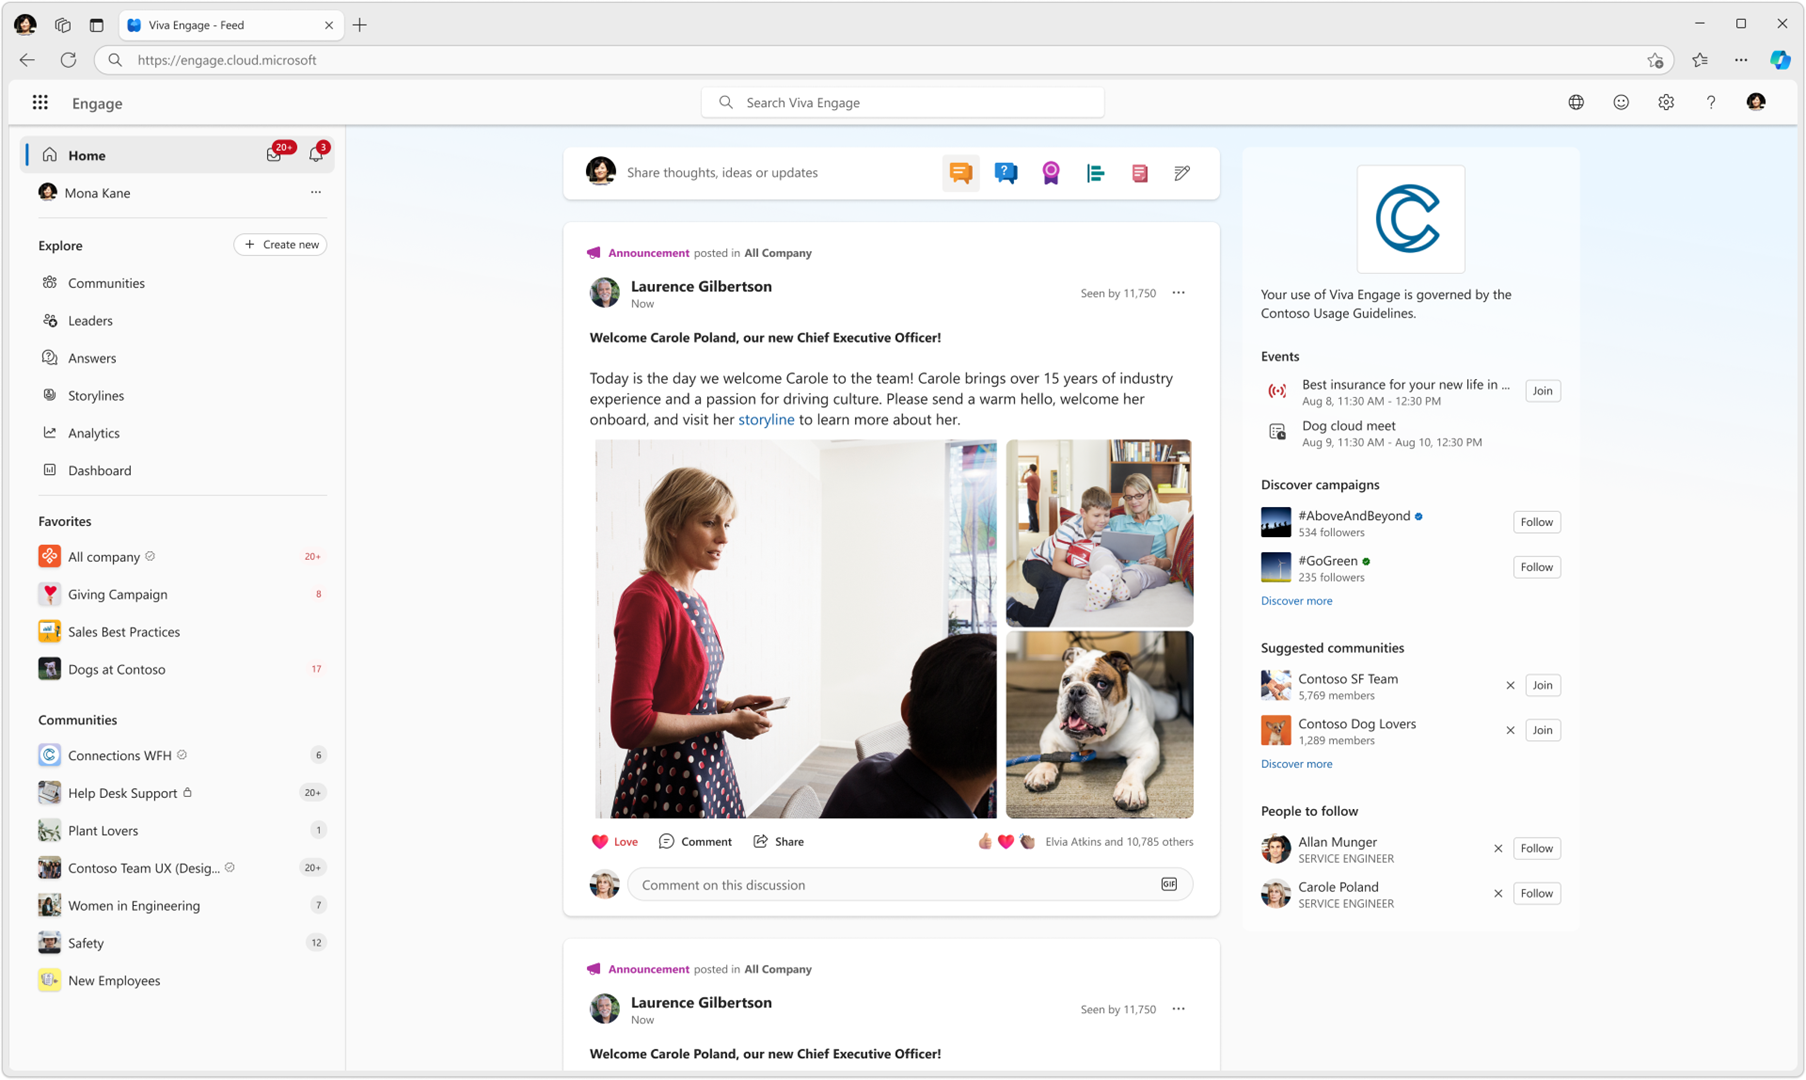Open the feedback smiley icon
Screen dimensions: 1806x1080
pos(1621,102)
